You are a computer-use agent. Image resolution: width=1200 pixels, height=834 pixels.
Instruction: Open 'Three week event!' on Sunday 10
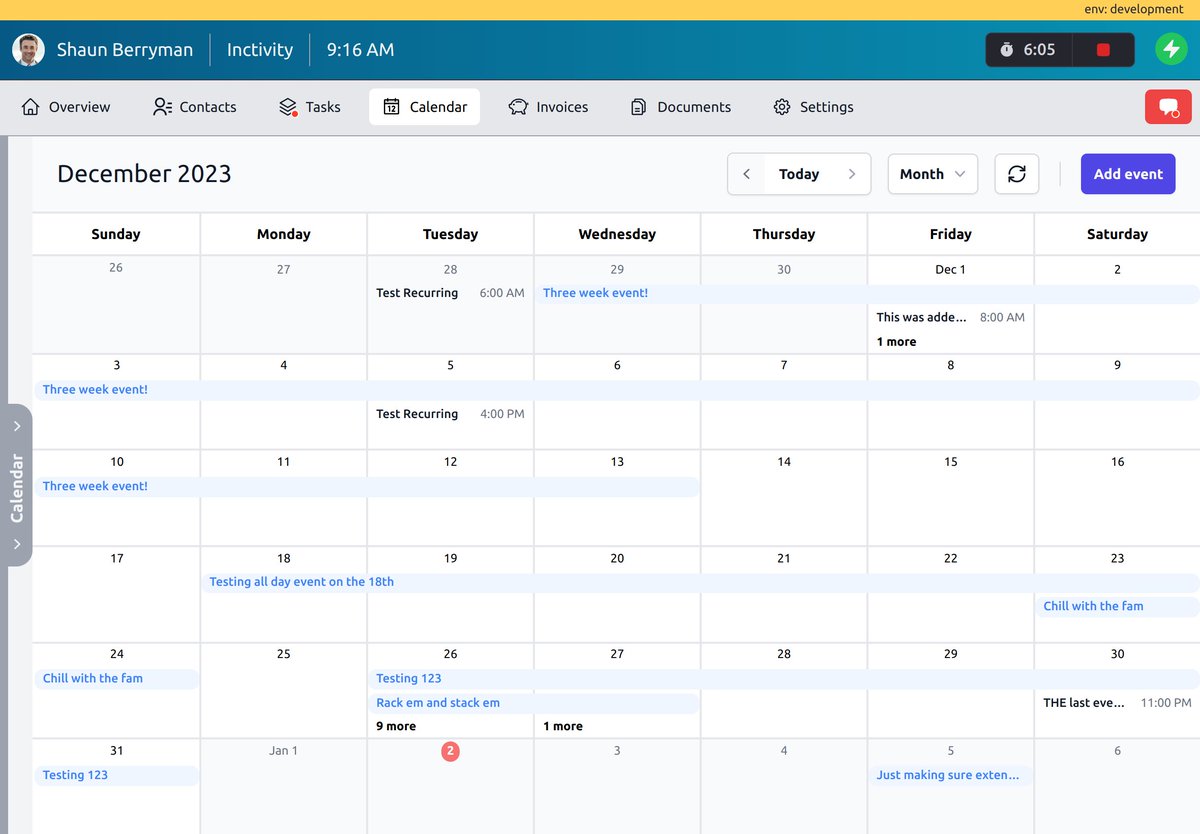[x=367, y=486]
